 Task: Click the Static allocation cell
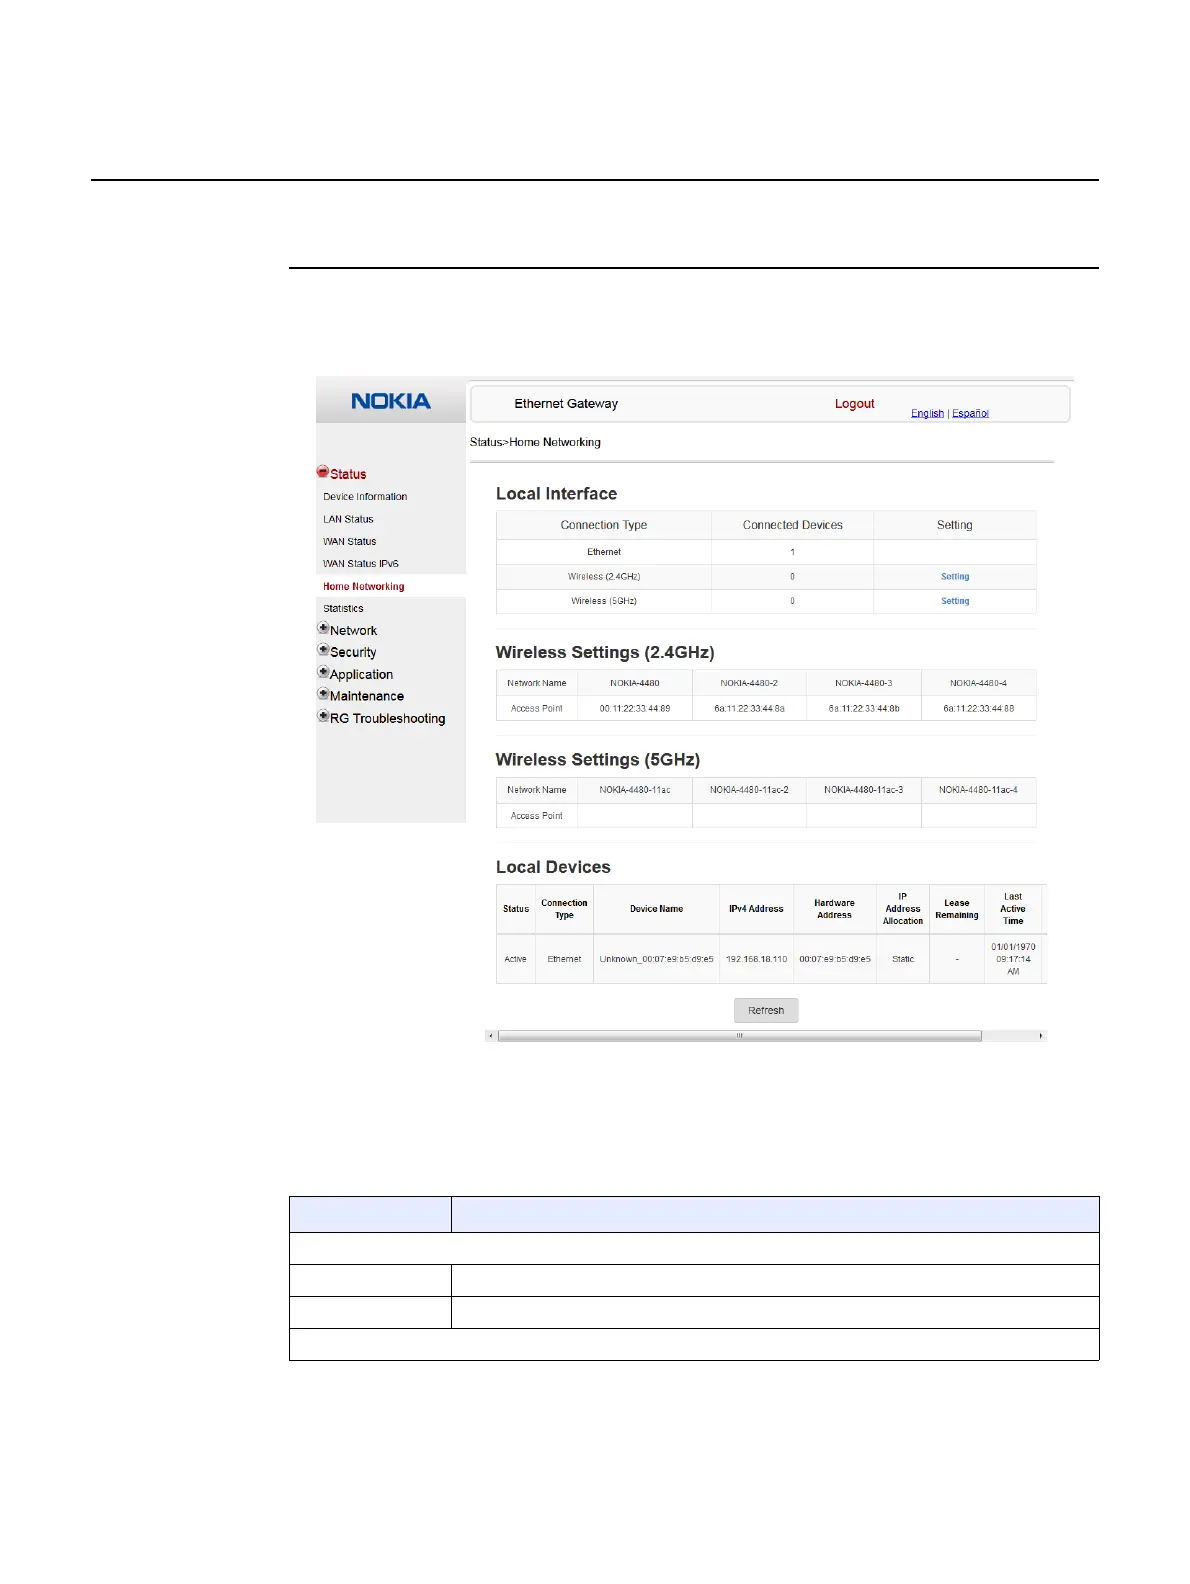click(903, 959)
